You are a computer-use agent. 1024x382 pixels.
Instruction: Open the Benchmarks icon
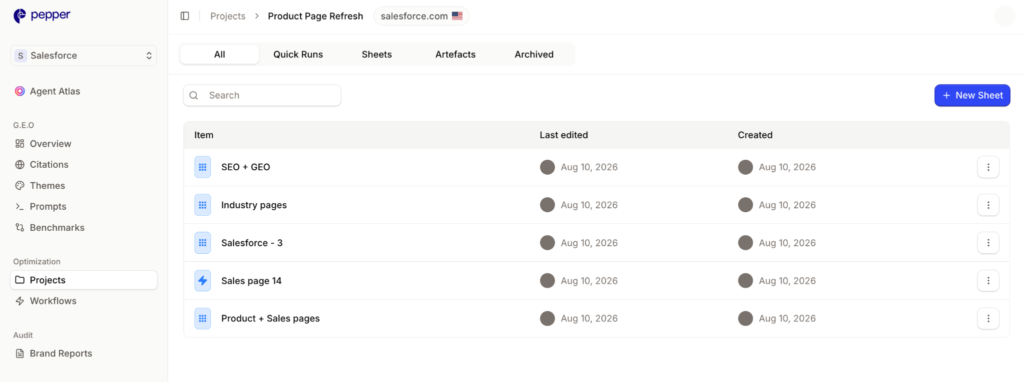[x=20, y=228]
